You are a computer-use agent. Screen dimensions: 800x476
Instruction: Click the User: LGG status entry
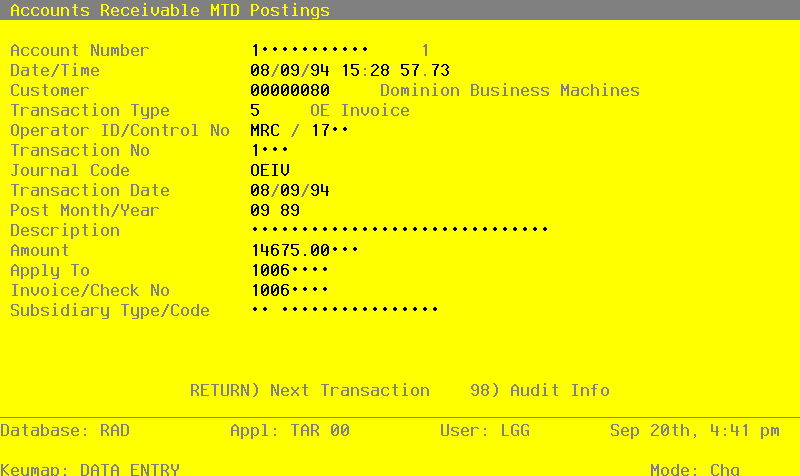(485, 431)
